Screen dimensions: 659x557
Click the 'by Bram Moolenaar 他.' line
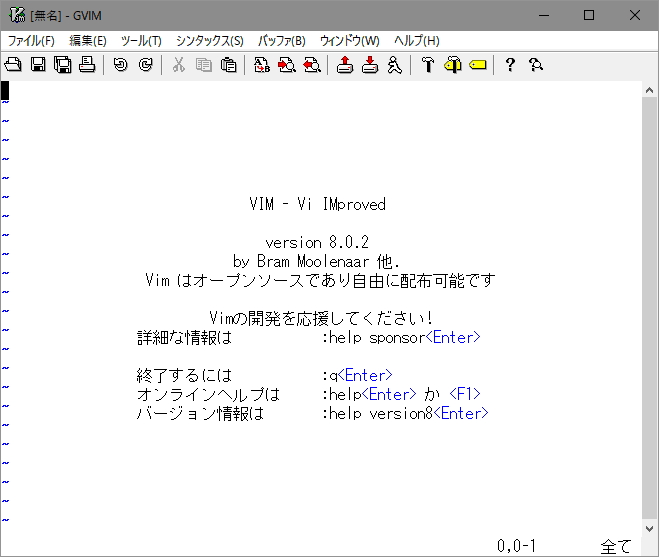(x=316, y=261)
